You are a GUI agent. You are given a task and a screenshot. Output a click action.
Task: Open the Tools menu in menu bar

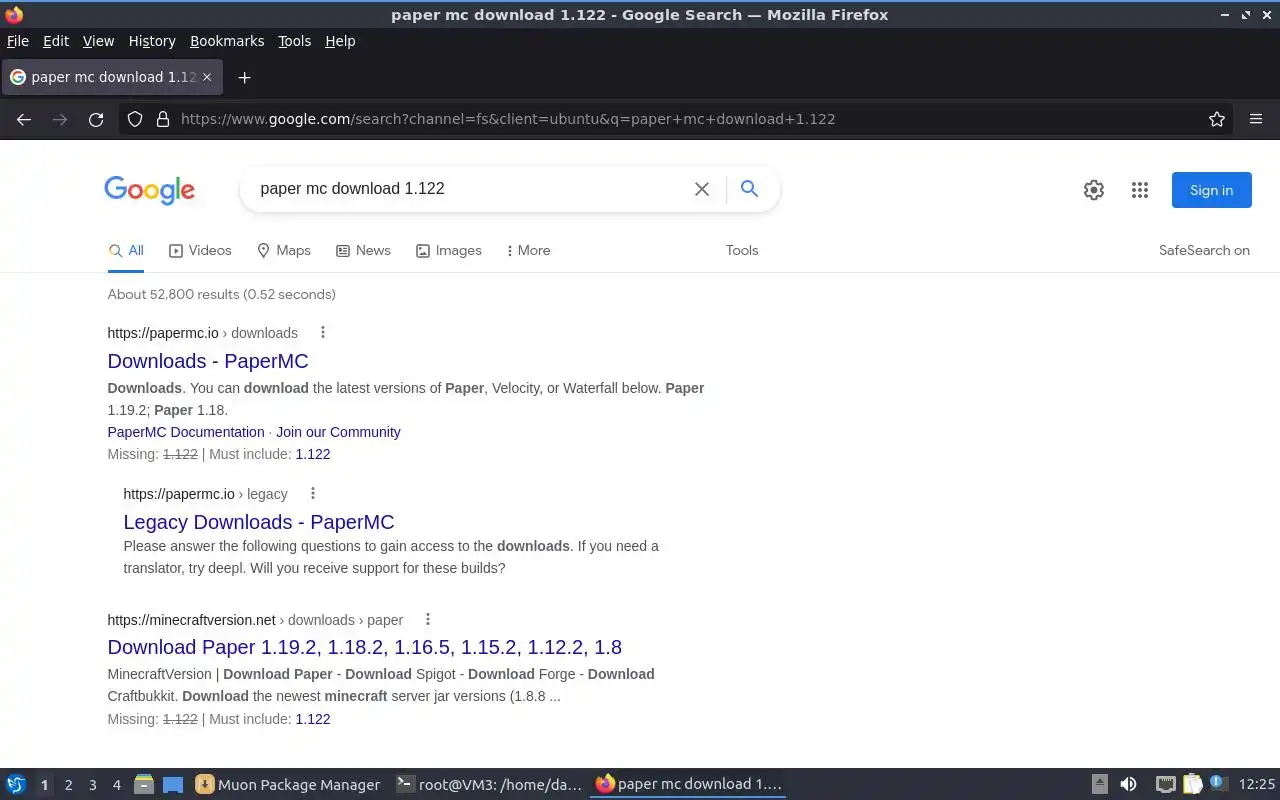click(x=294, y=41)
